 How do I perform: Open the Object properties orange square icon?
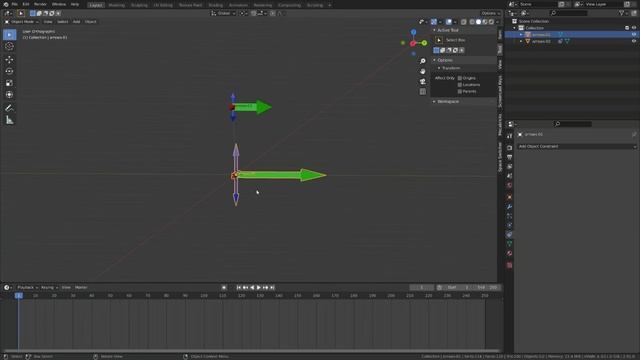coord(509,197)
